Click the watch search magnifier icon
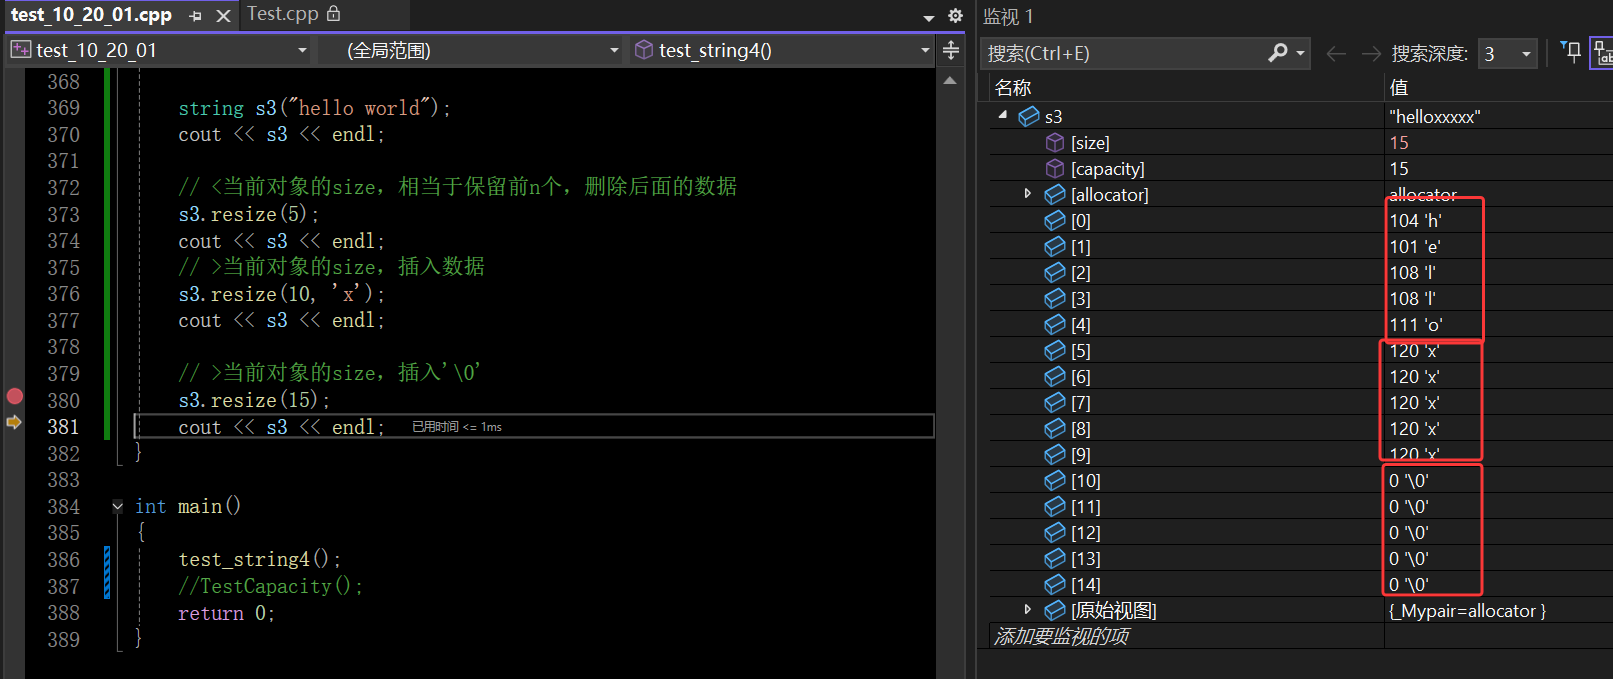Viewport: 1613px width, 679px height. (x=1278, y=53)
